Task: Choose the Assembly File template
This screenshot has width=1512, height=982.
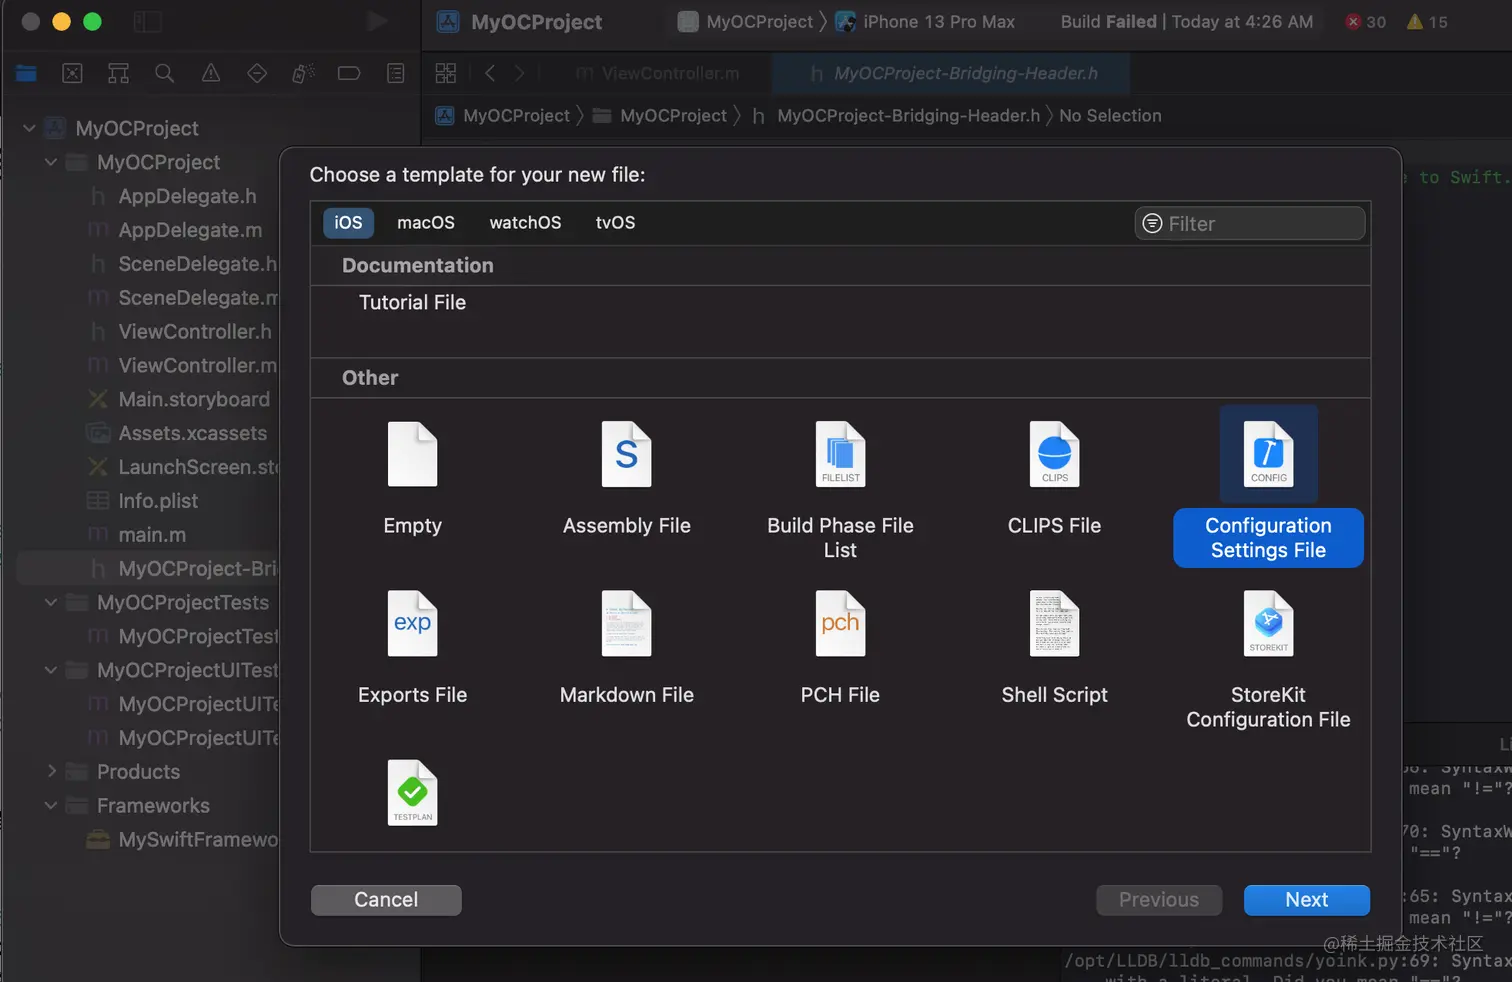Action: pyautogui.click(x=627, y=478)
